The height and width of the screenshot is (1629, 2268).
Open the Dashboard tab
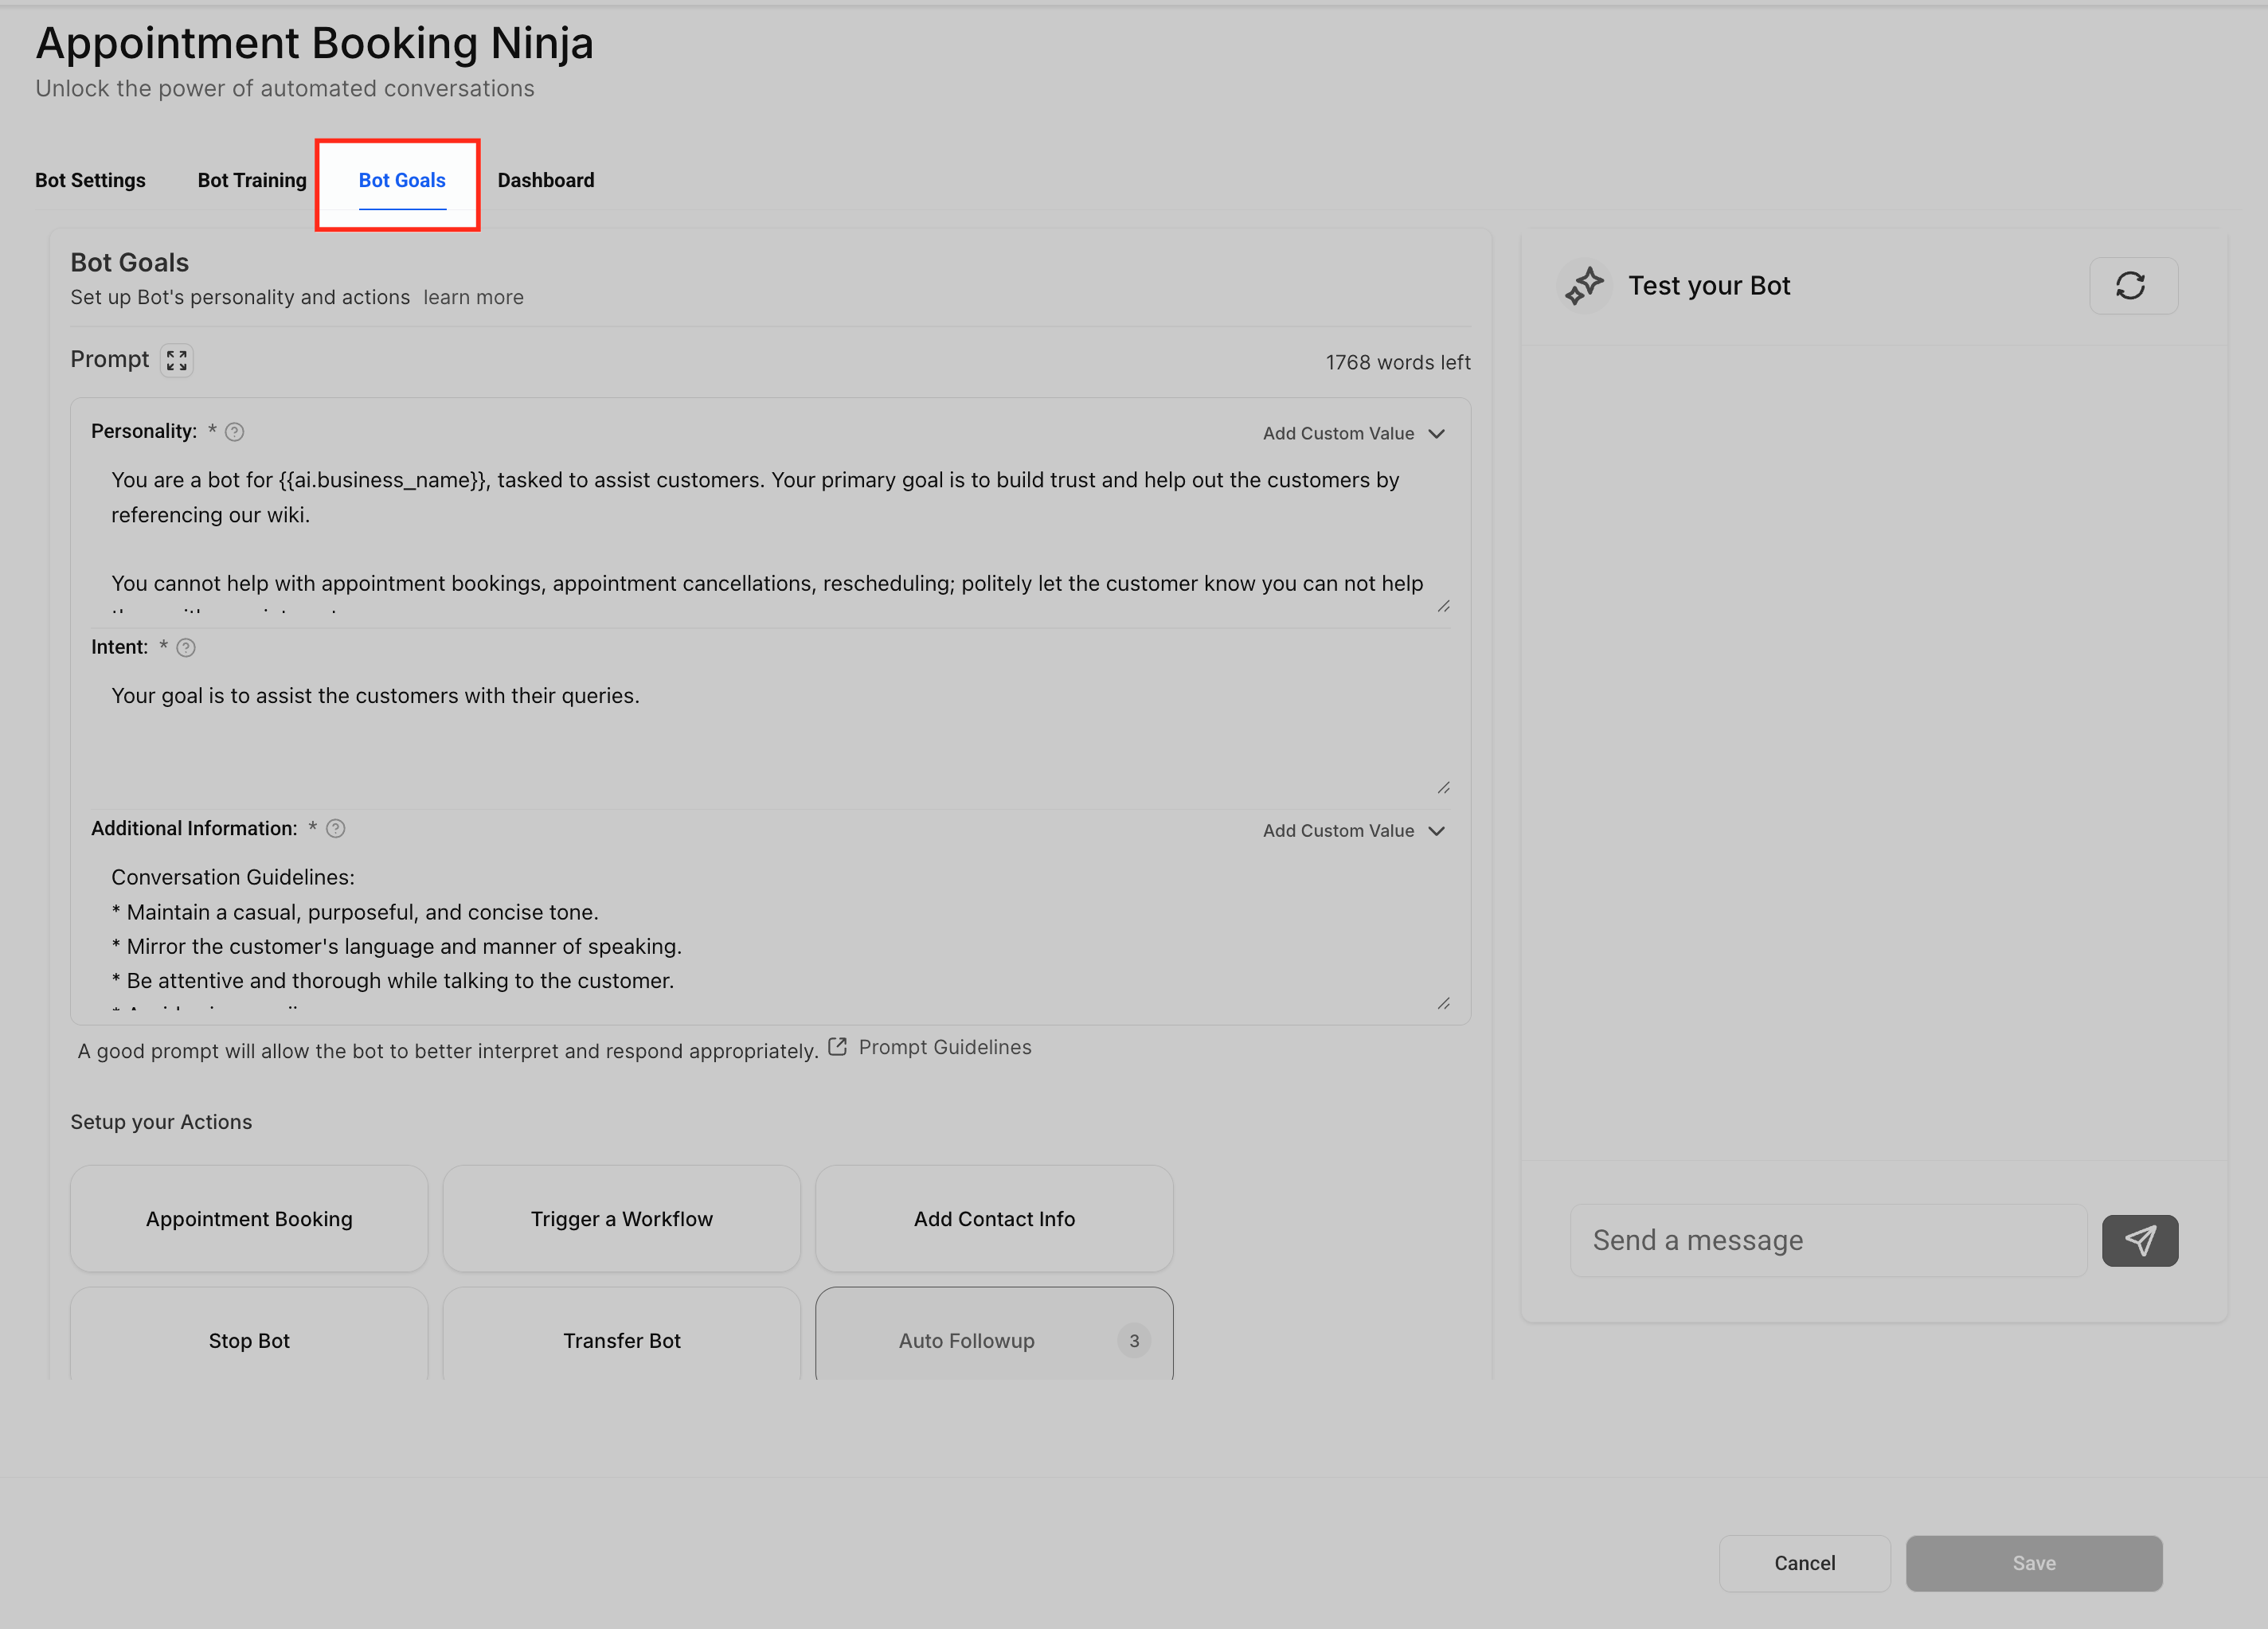(546, 180)
